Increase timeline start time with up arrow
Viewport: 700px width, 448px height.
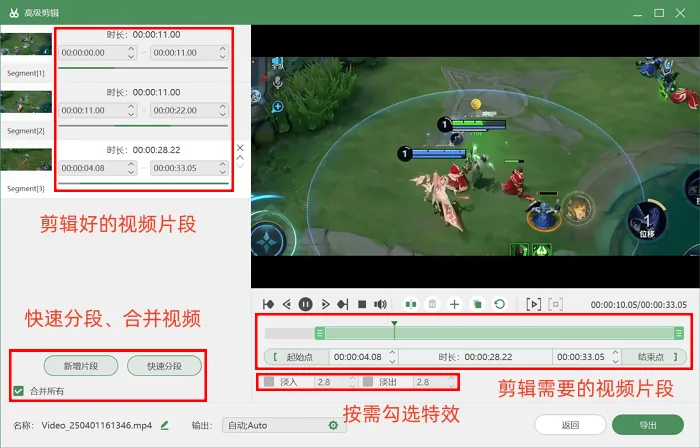tap(392, 353)
